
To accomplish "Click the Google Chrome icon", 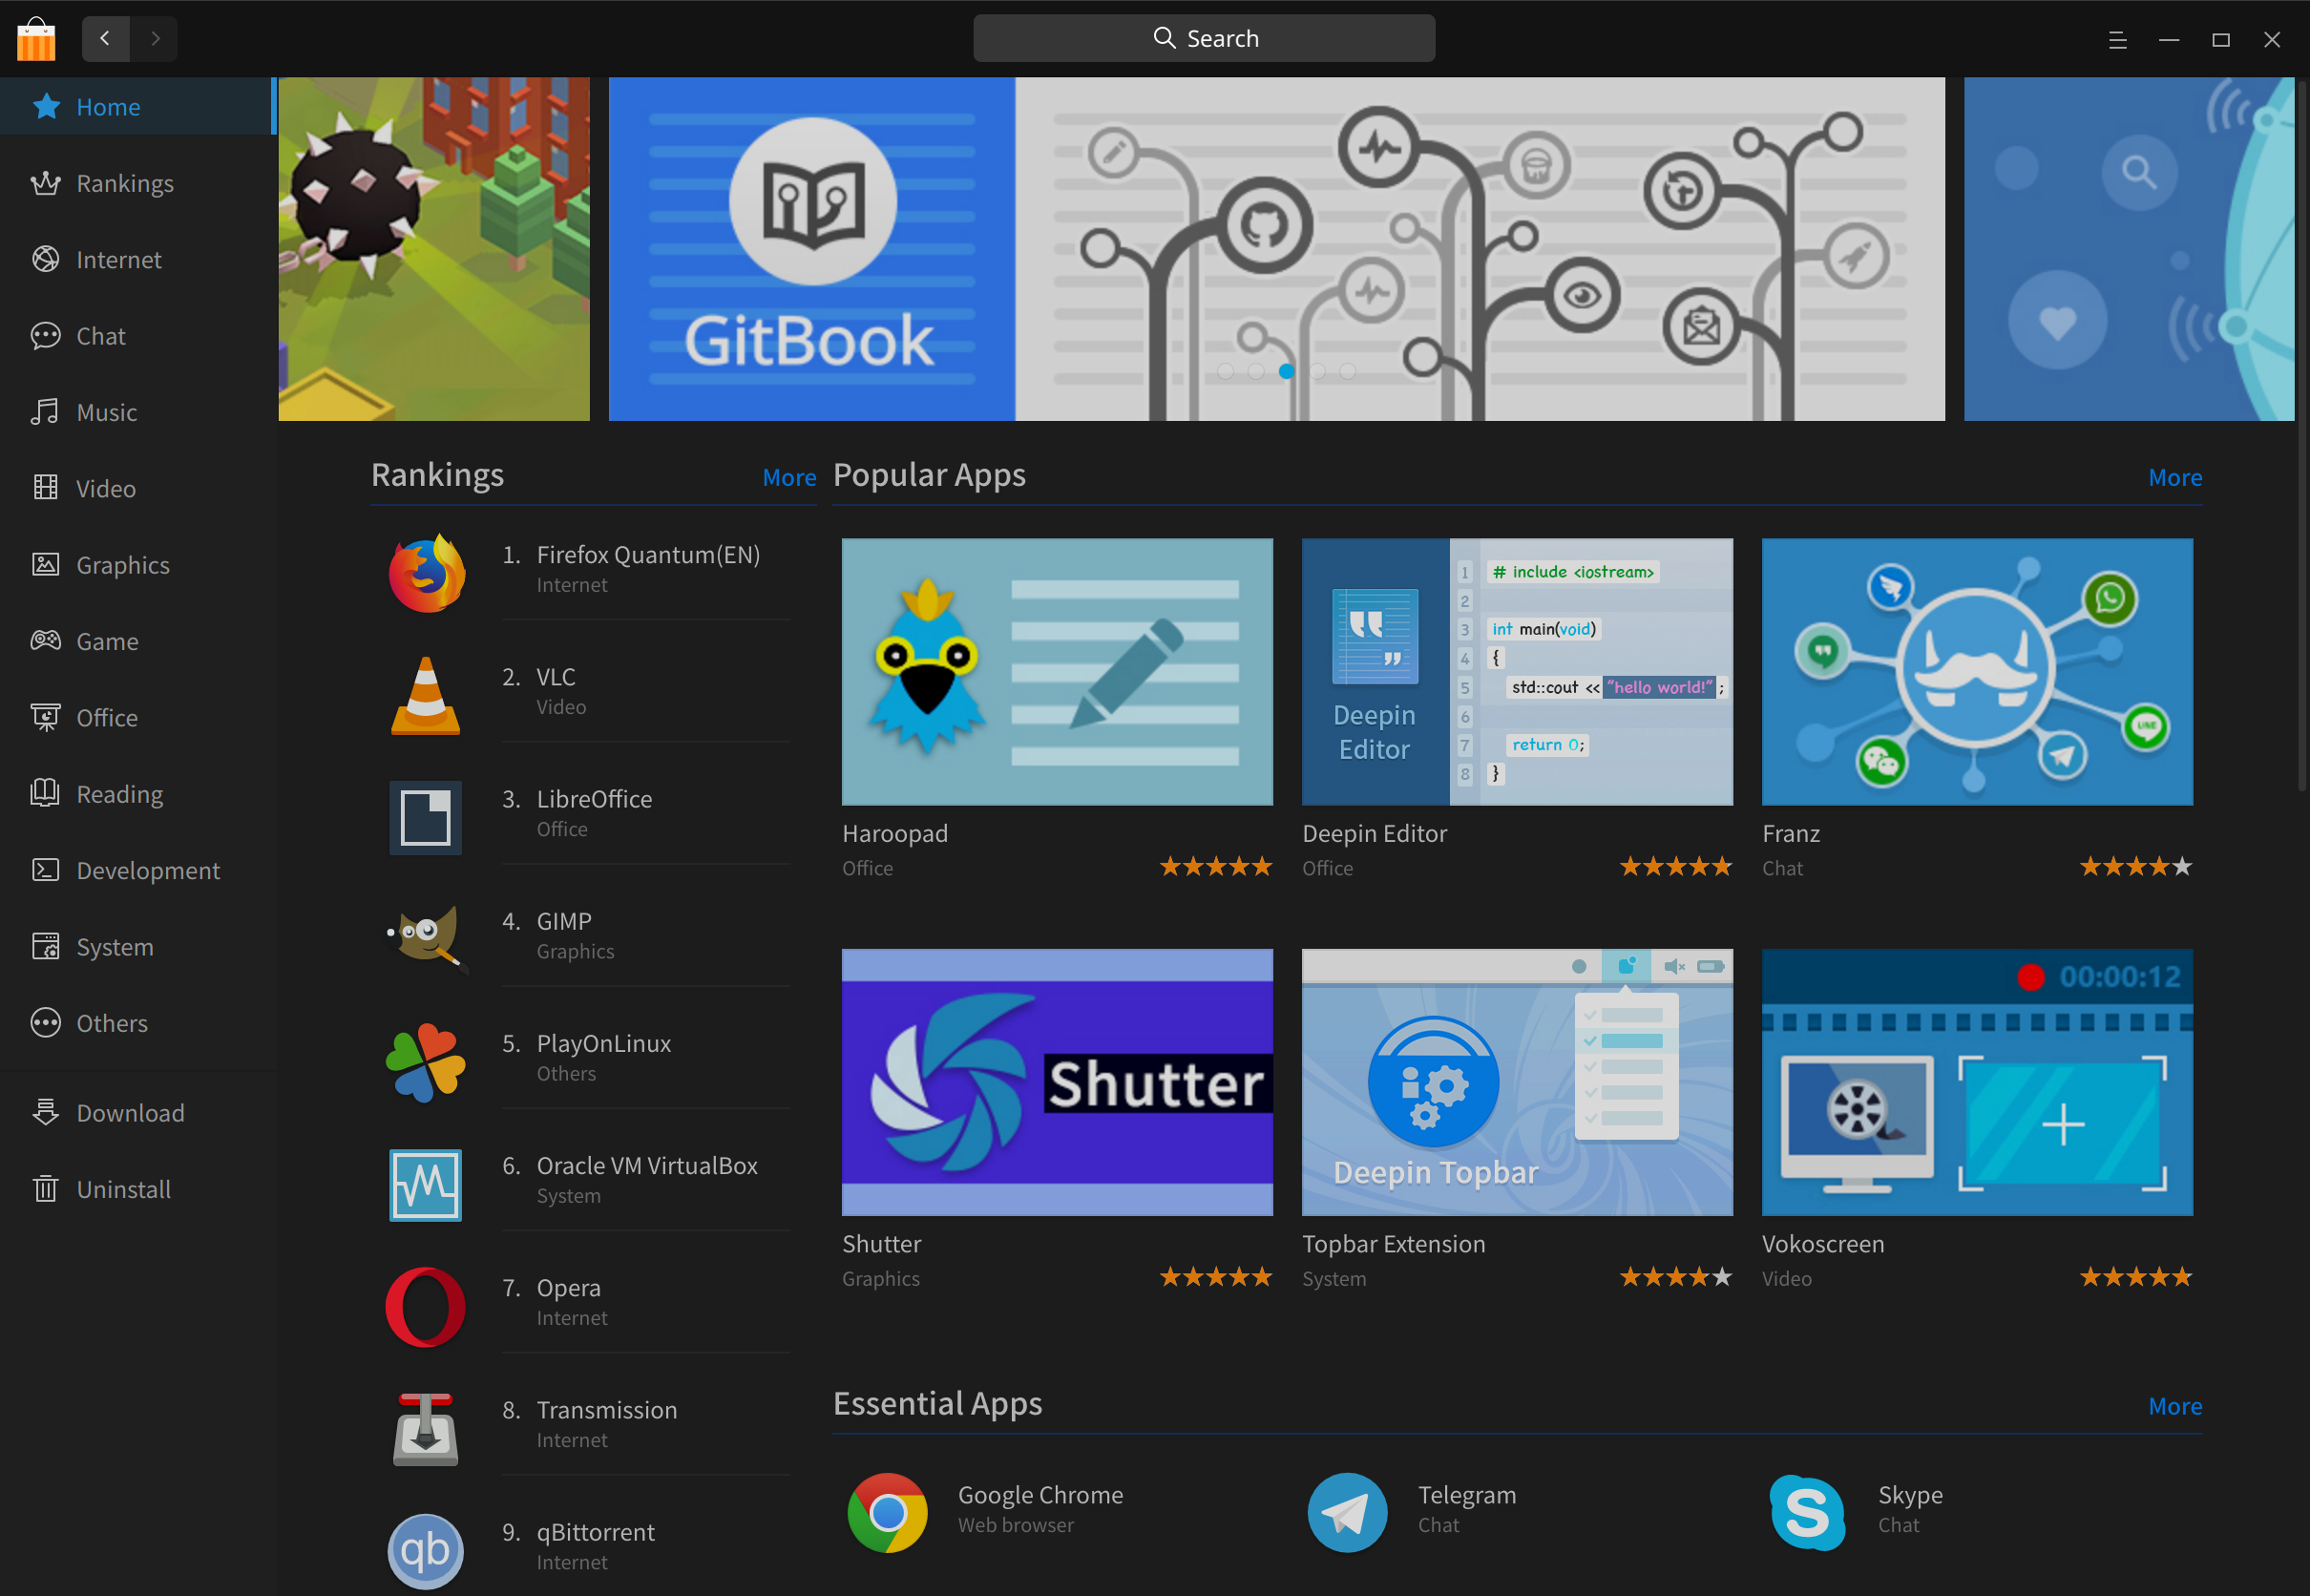I will pyautogui.click(x=888, y=1512).
